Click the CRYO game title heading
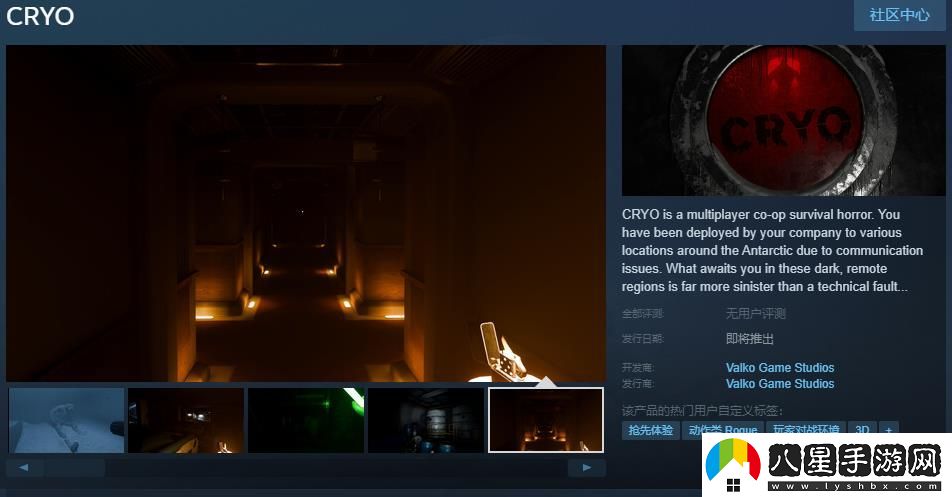The image size is (952, 497). (x=40, y=17)
